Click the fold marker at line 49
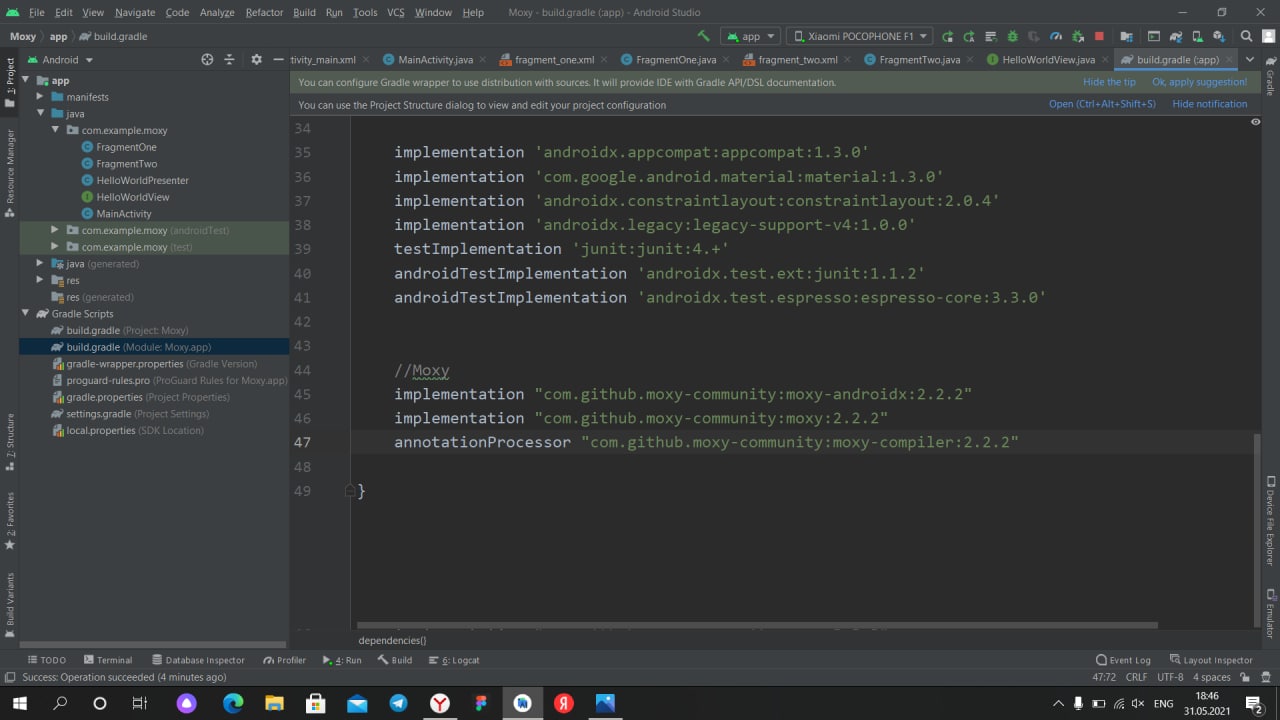The image size is (1280, 720). click(350, 491)
